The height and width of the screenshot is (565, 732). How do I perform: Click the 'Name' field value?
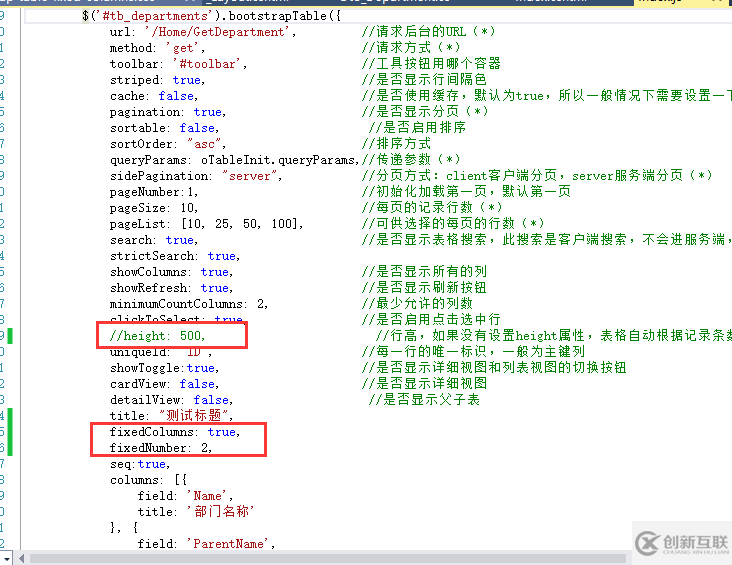pyautogui.click(x=207, y=496)
